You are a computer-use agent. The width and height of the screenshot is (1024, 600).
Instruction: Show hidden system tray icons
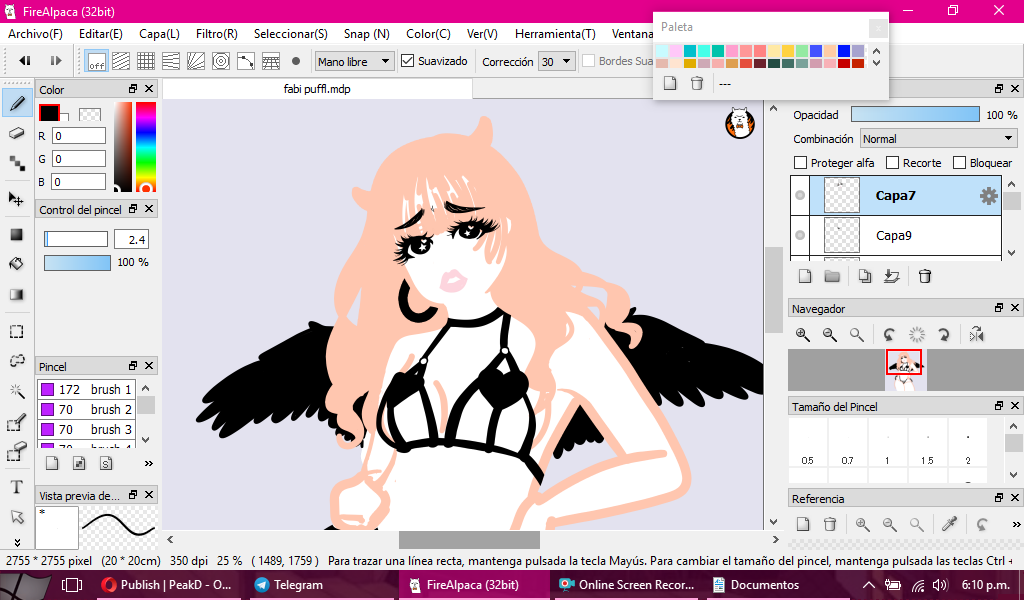click(869, 585)
